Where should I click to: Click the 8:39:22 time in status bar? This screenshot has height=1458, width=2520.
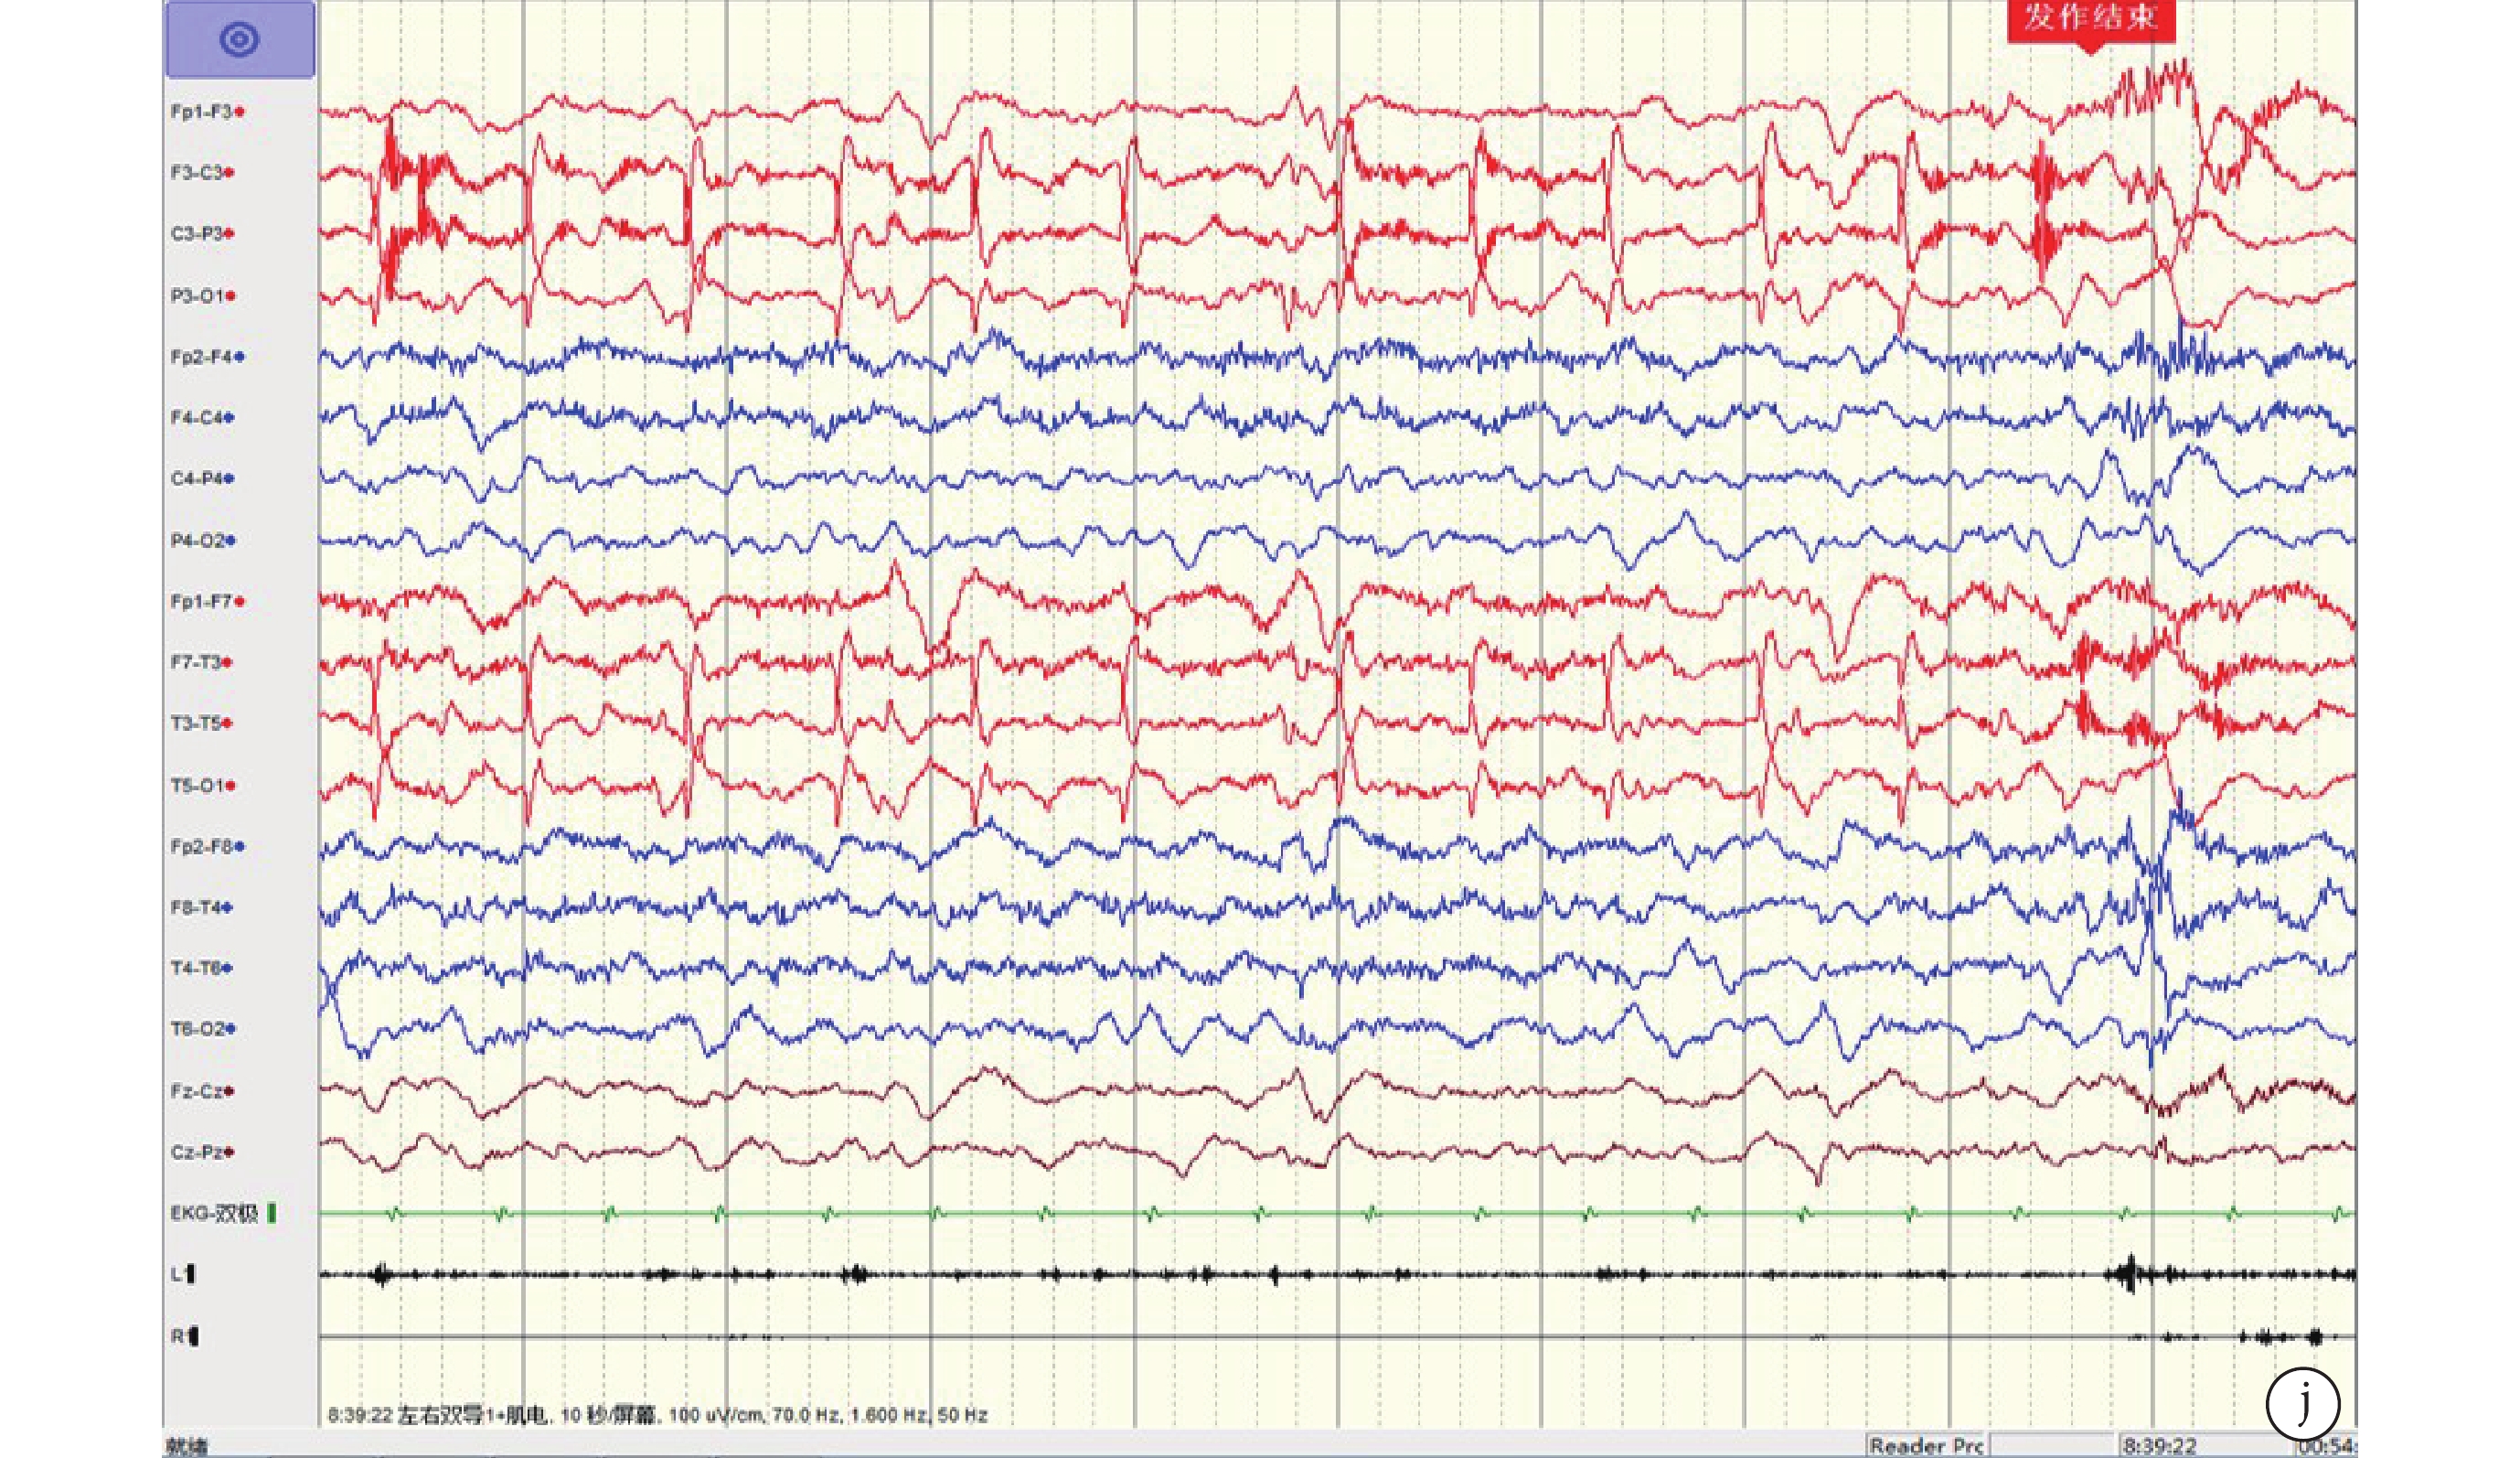(x=2160, y=1446)
